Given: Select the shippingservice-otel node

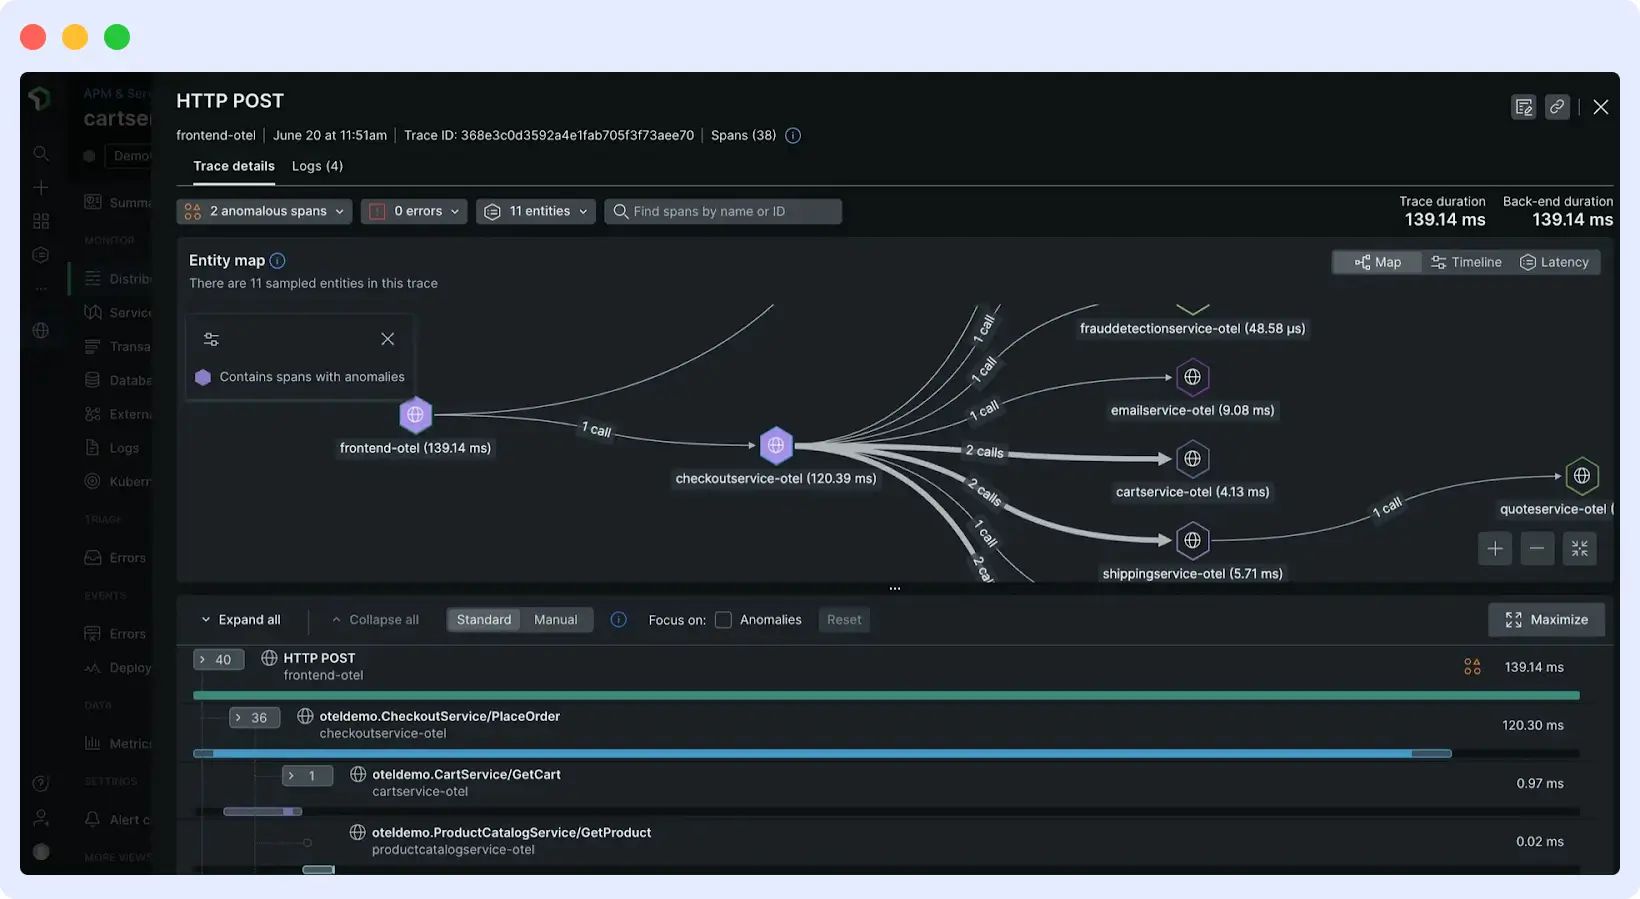Looking at the screenshot, I should 1192,541.
